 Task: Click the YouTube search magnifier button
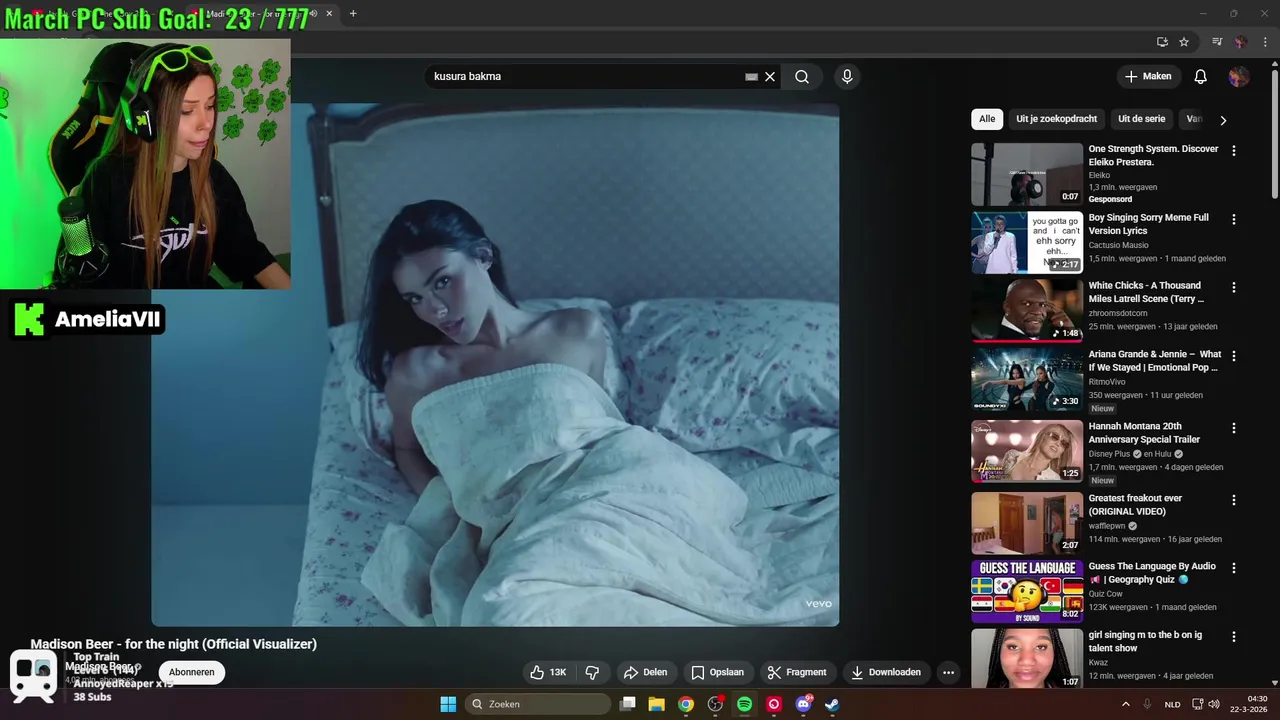pyautogui.click(x=802, y=77)
